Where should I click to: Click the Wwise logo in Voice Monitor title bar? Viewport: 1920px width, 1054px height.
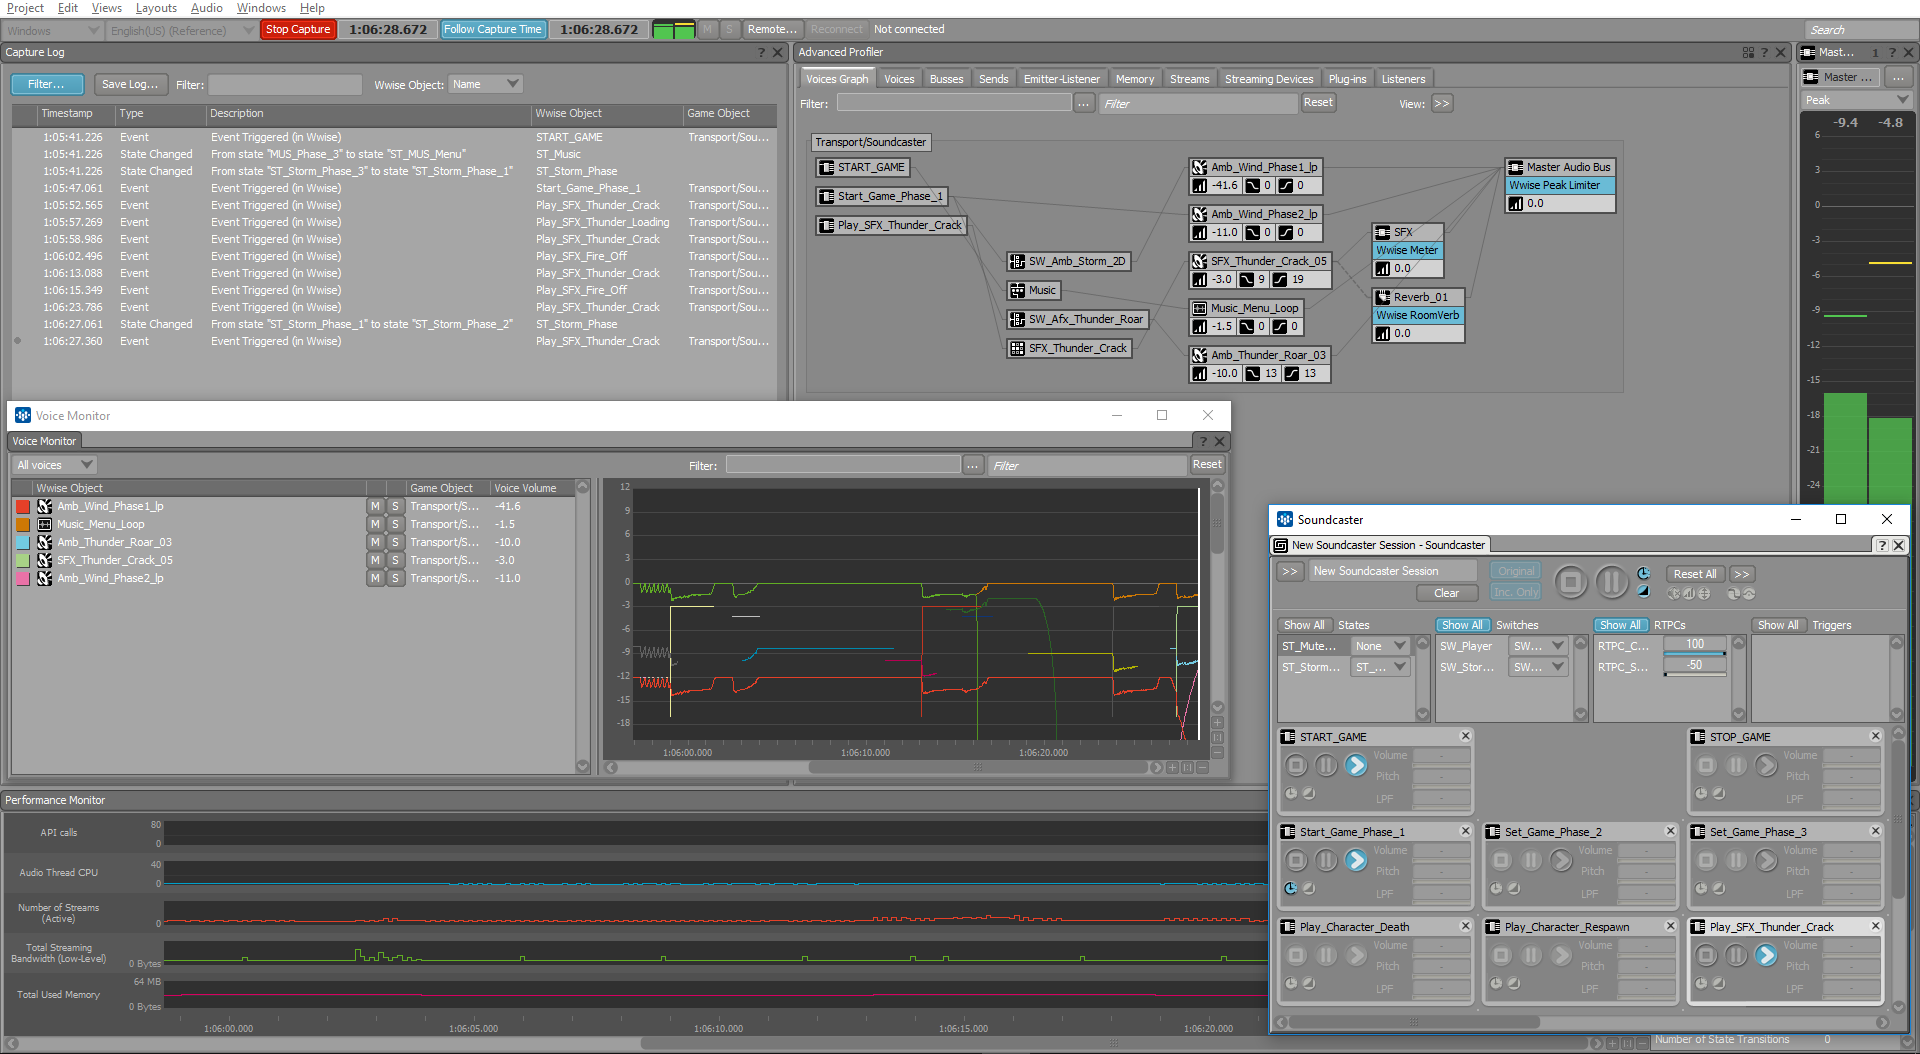click(22, 416)
